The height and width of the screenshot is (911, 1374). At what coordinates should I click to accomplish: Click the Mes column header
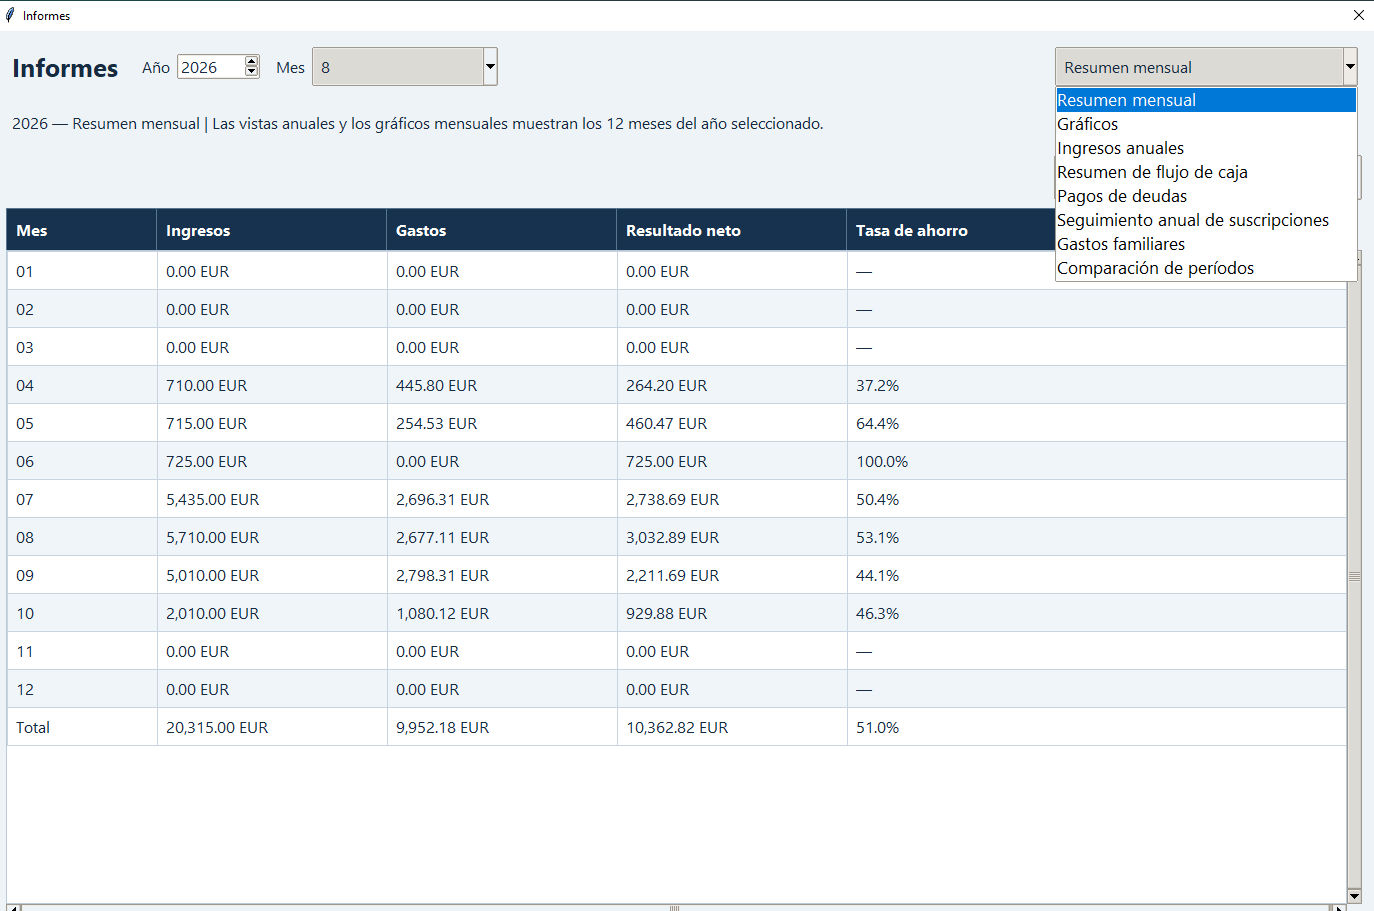[81, 230]
